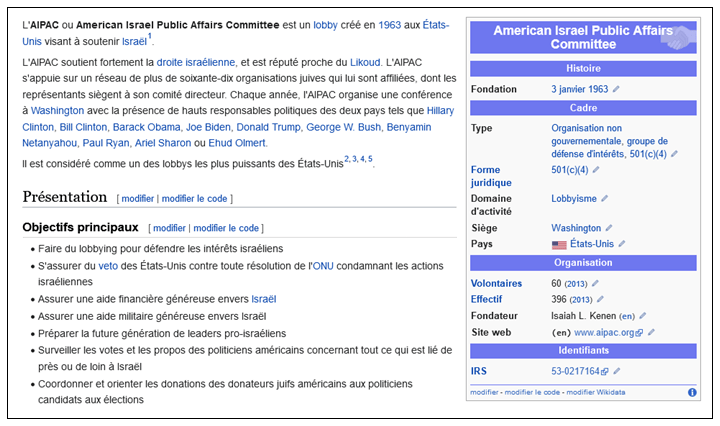Open the 1963 year link in intro
Viewport: 720px width, 426px height.
pos(389,25)
